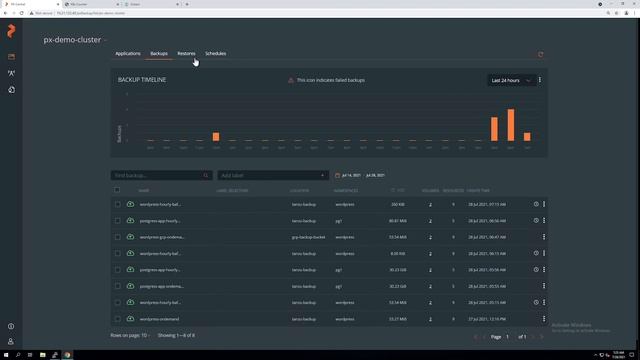Open the clusters dashboard icon in the sidebar
This screenshot has height=360, width=640.
click(x=11, y=57)
